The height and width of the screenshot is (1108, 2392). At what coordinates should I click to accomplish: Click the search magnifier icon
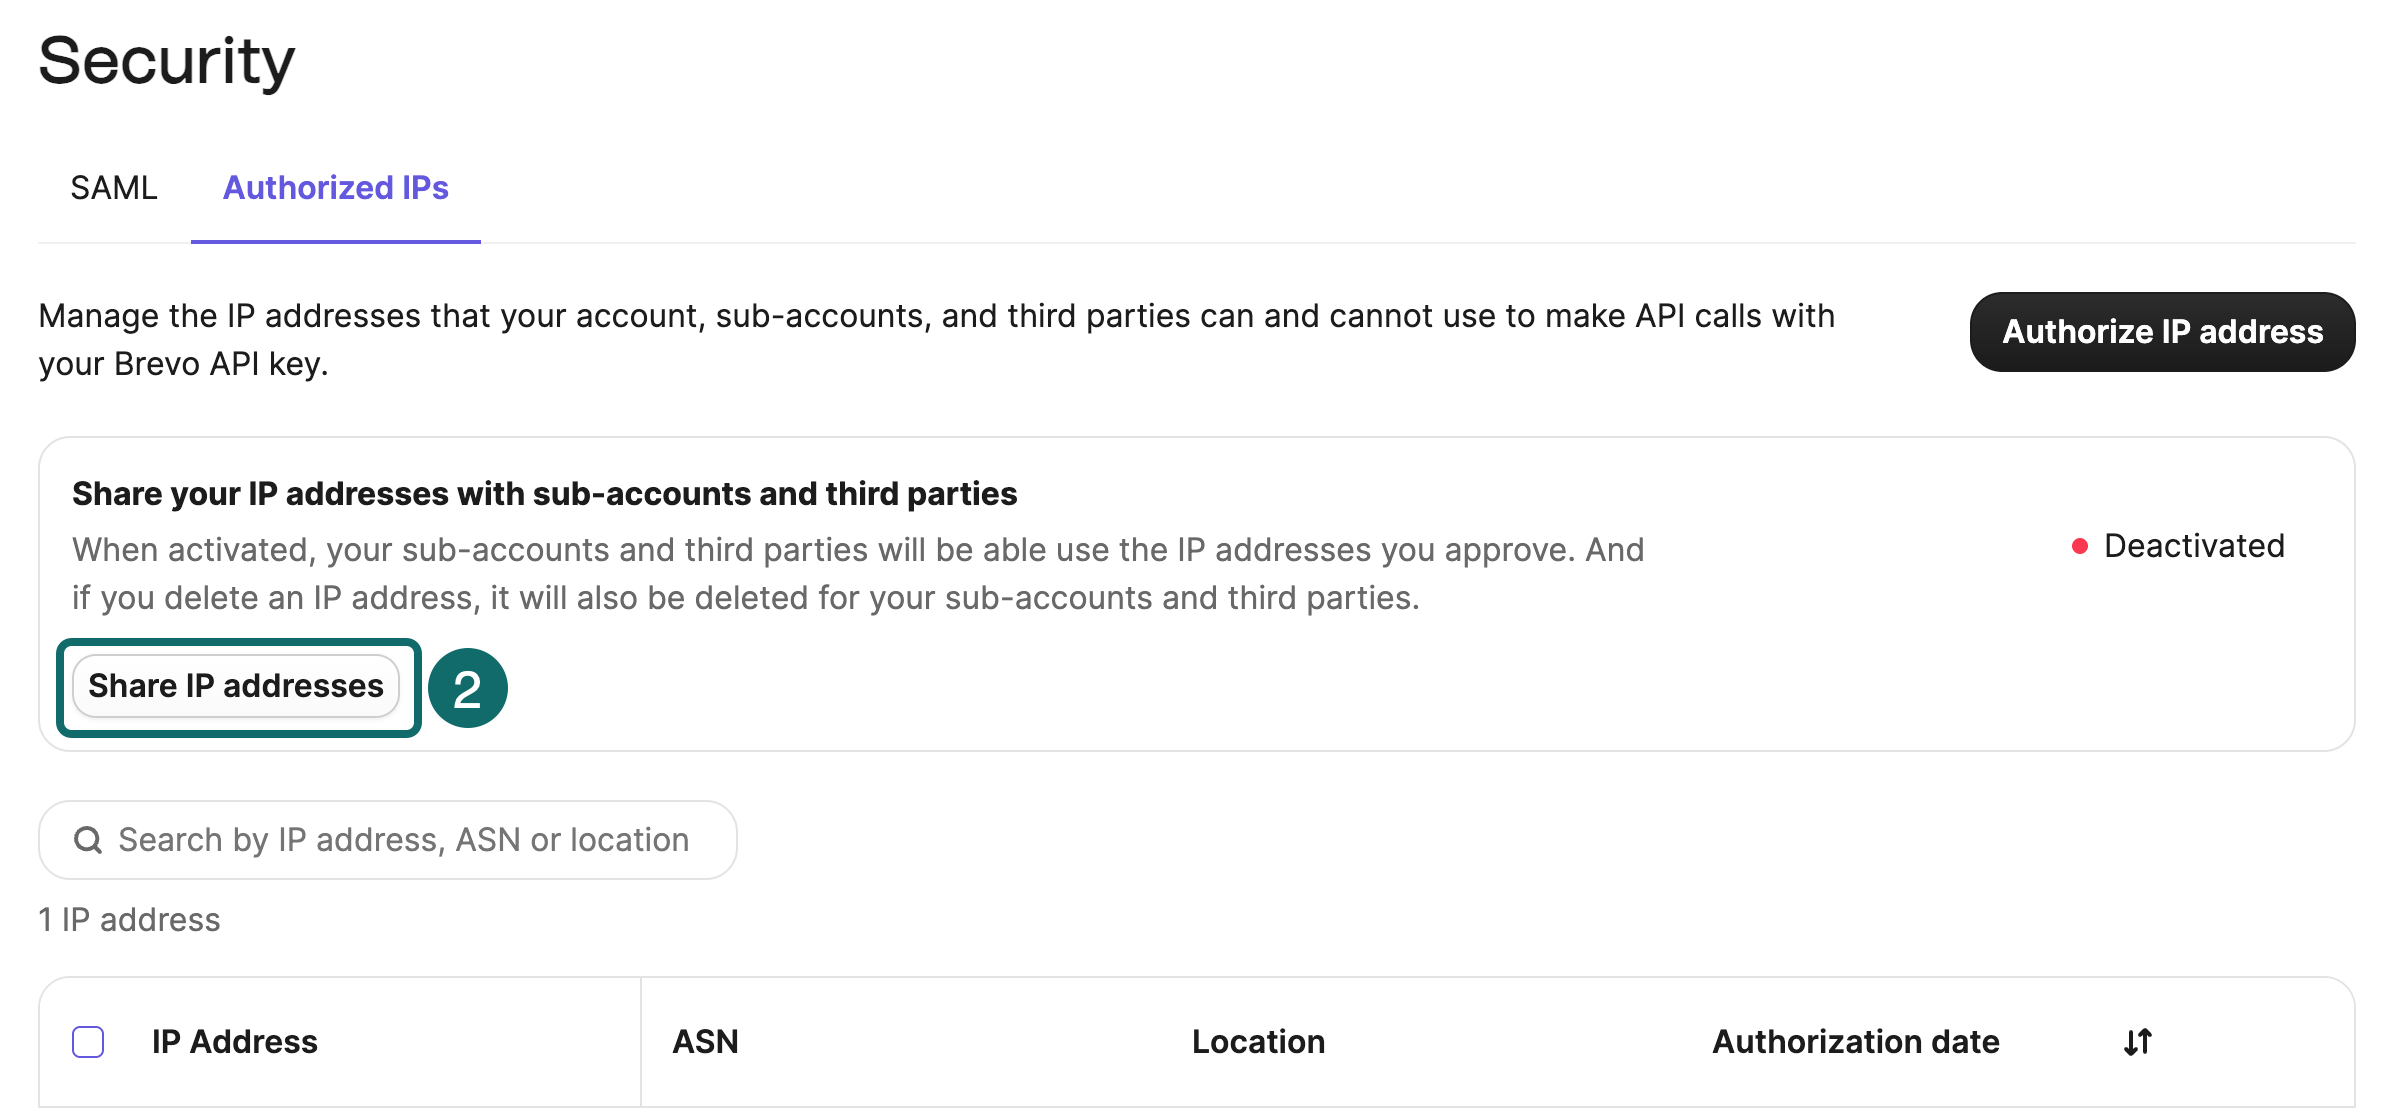pos(89,839)
